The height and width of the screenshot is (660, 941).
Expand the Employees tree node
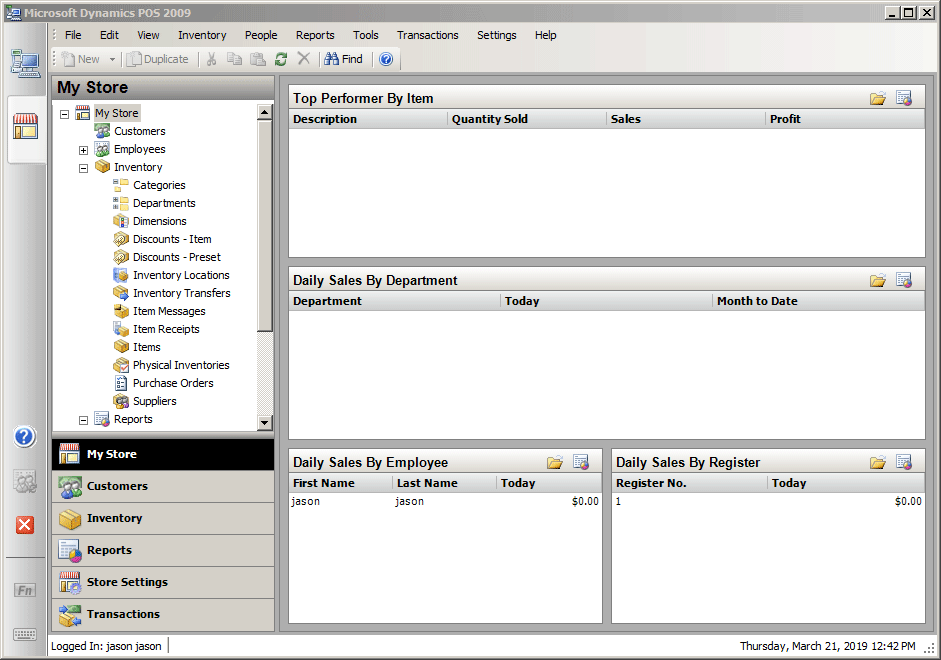coord(83,150)
